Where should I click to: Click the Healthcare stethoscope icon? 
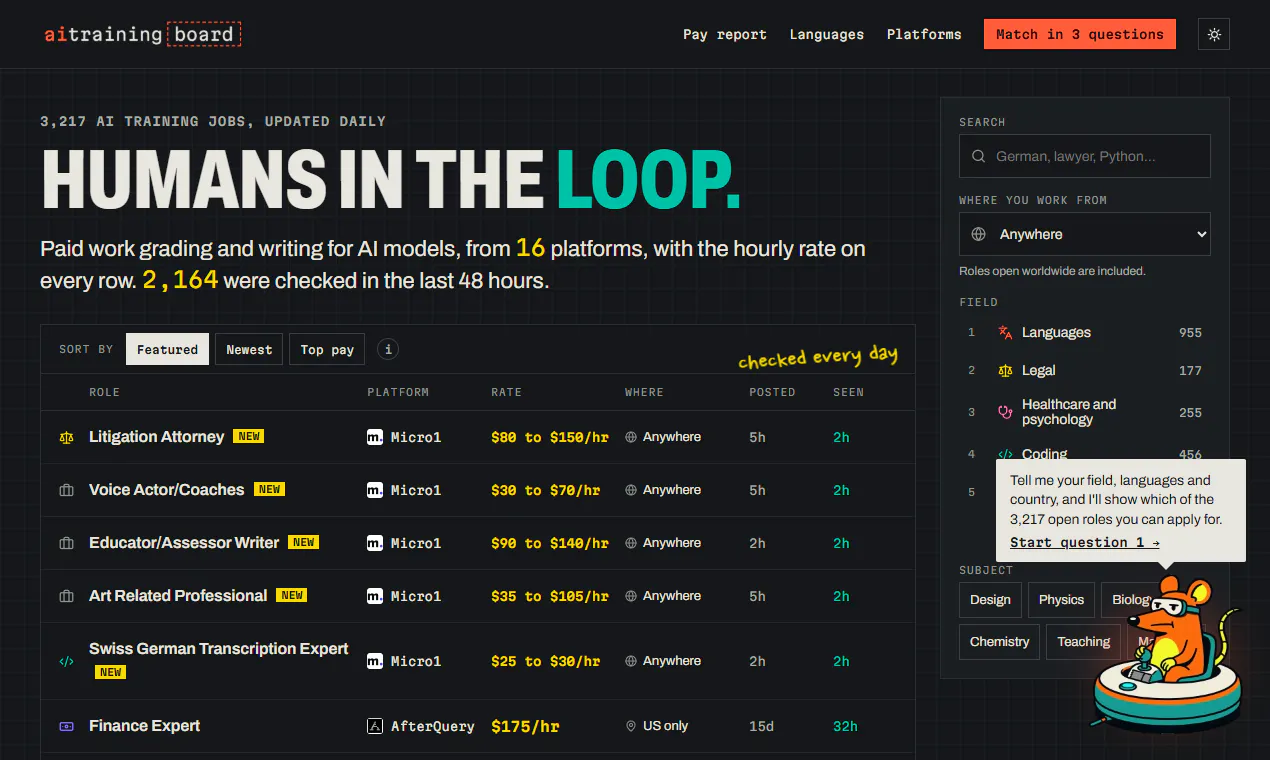(1005, 412)
